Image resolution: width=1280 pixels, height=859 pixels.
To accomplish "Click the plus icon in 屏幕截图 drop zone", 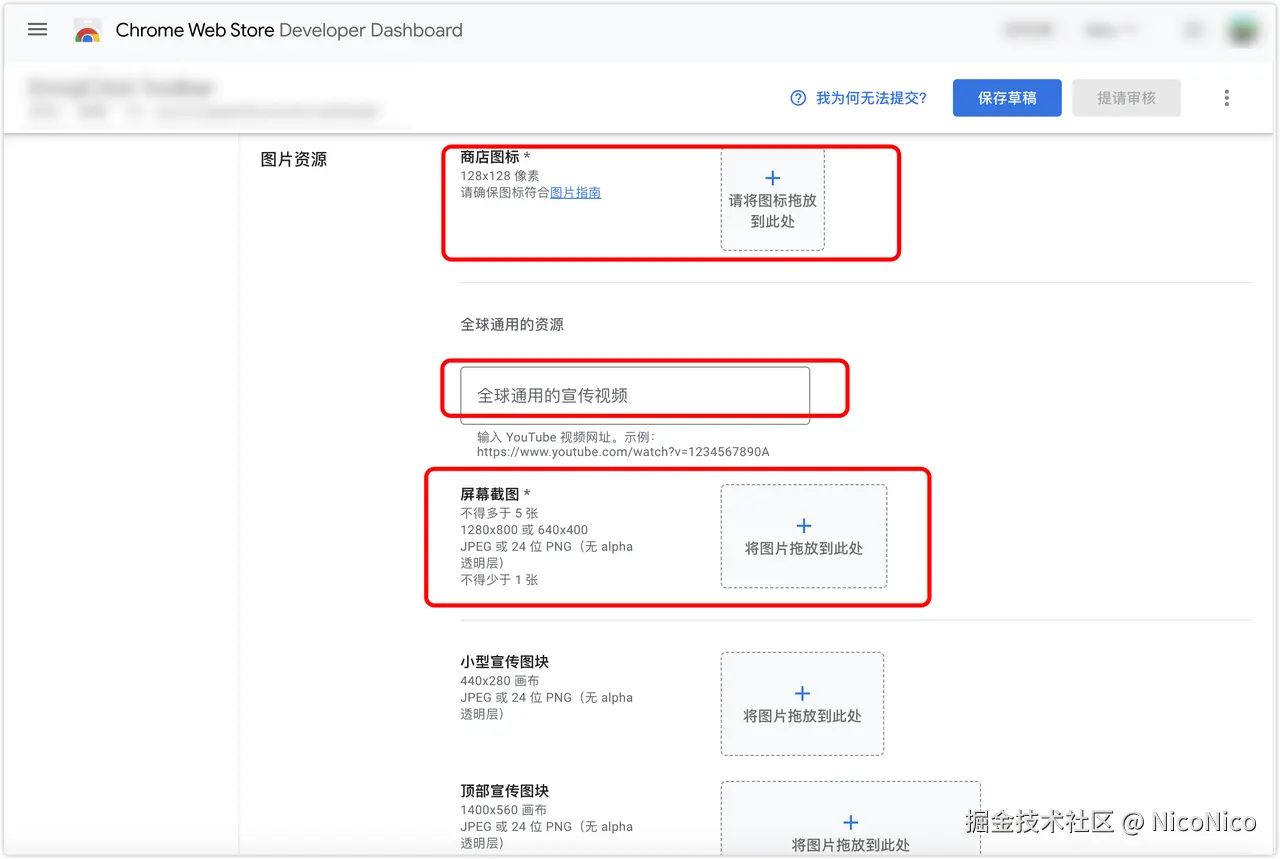I will point(802,524).
